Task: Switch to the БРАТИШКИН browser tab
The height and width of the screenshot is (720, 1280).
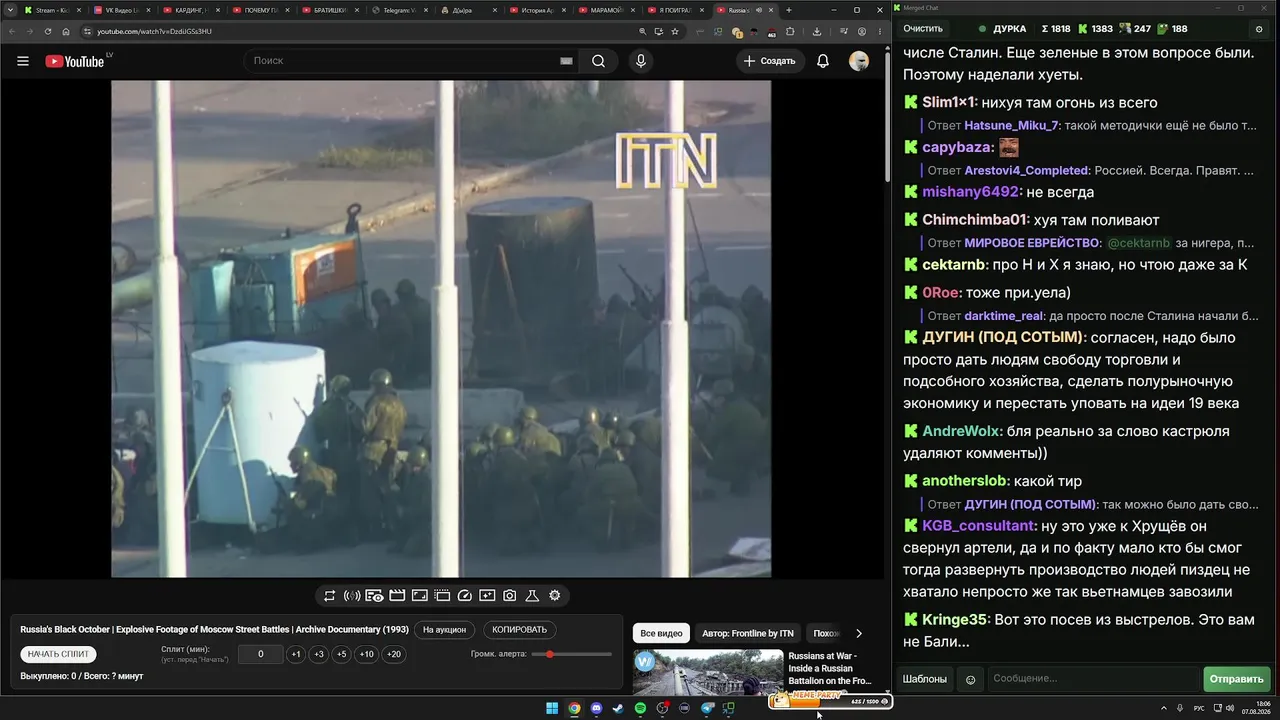Action: pyautogui.click(x=329, y=10)
